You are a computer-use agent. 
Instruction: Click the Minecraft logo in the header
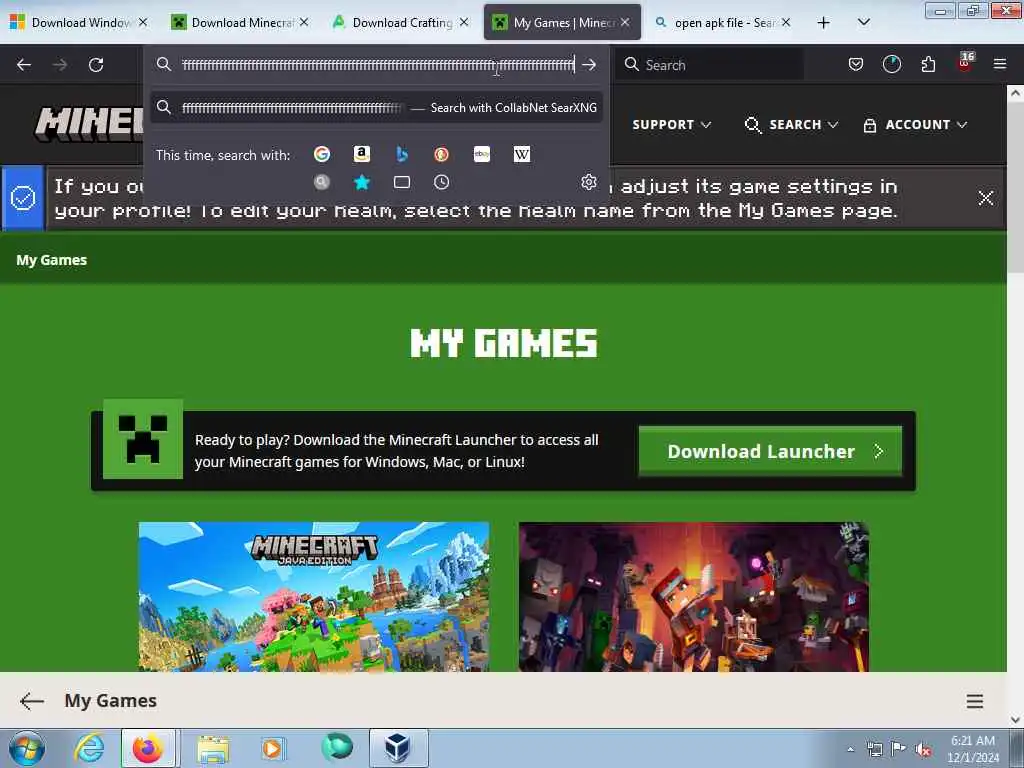pyautogui.click(x=89, y=124)
